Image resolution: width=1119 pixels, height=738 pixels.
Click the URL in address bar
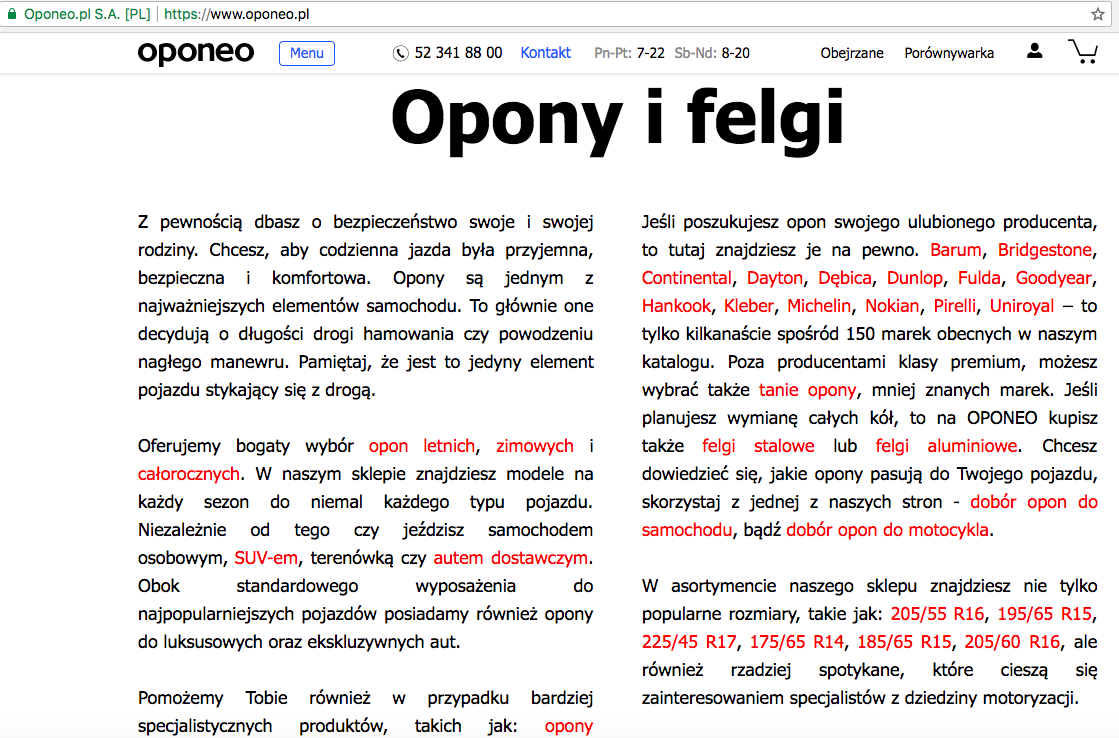[237, 14]
